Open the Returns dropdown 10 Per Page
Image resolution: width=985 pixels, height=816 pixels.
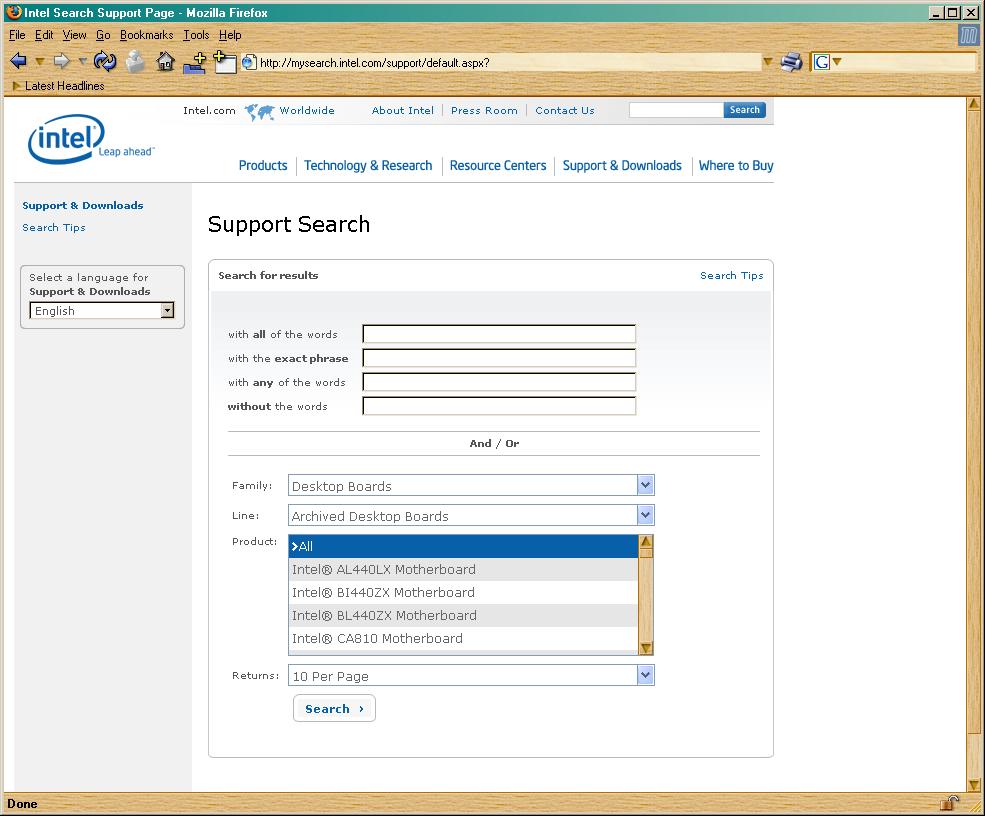tap(645, 675)
